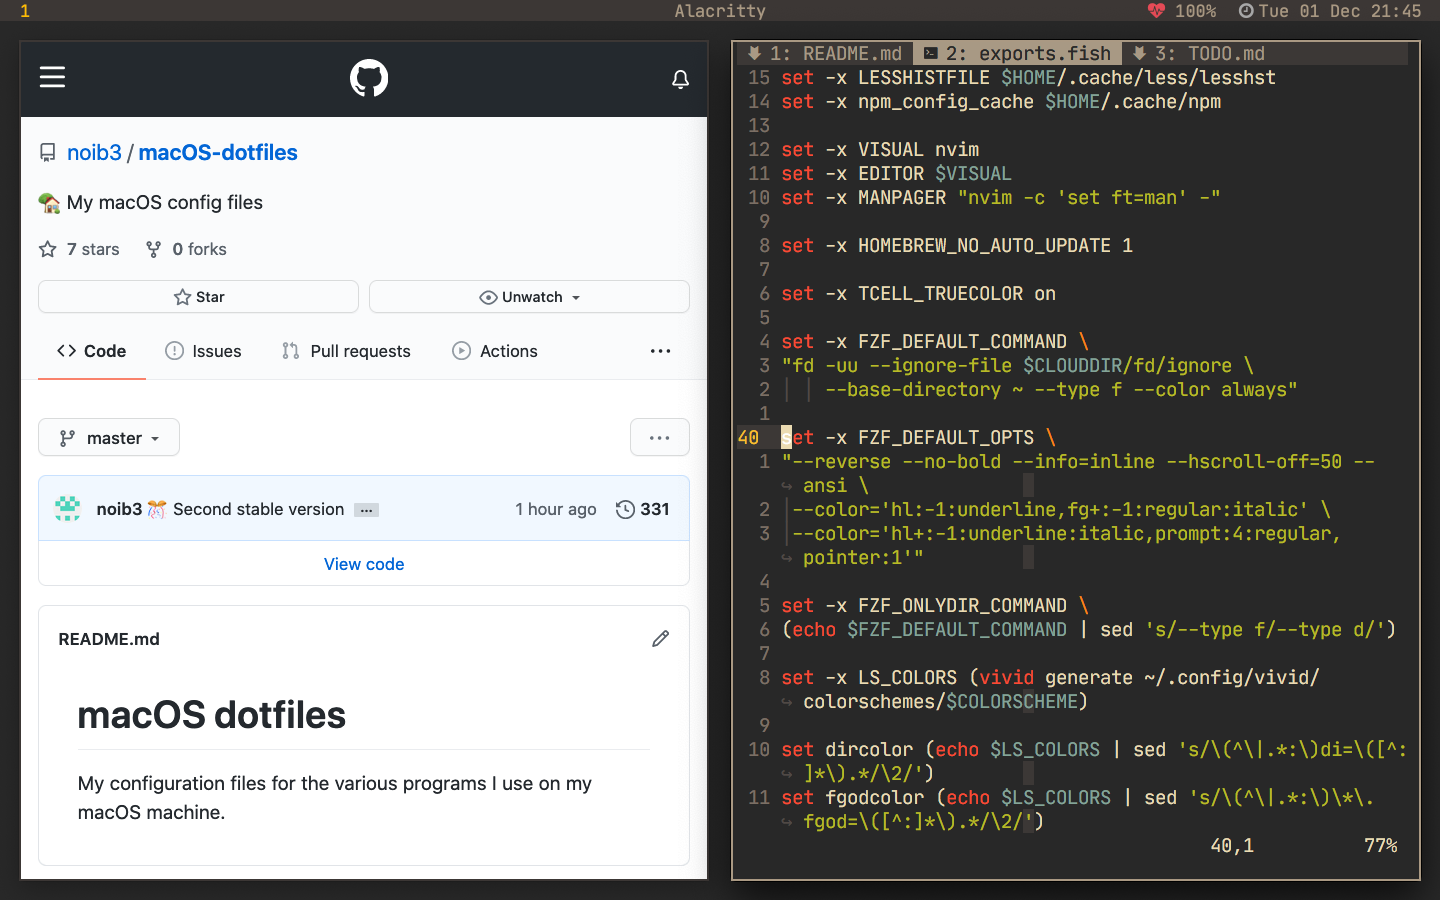Screen dimensions: 1440x900
Task: Open the GitHub hamburger menu
Action: pos(52,77)
